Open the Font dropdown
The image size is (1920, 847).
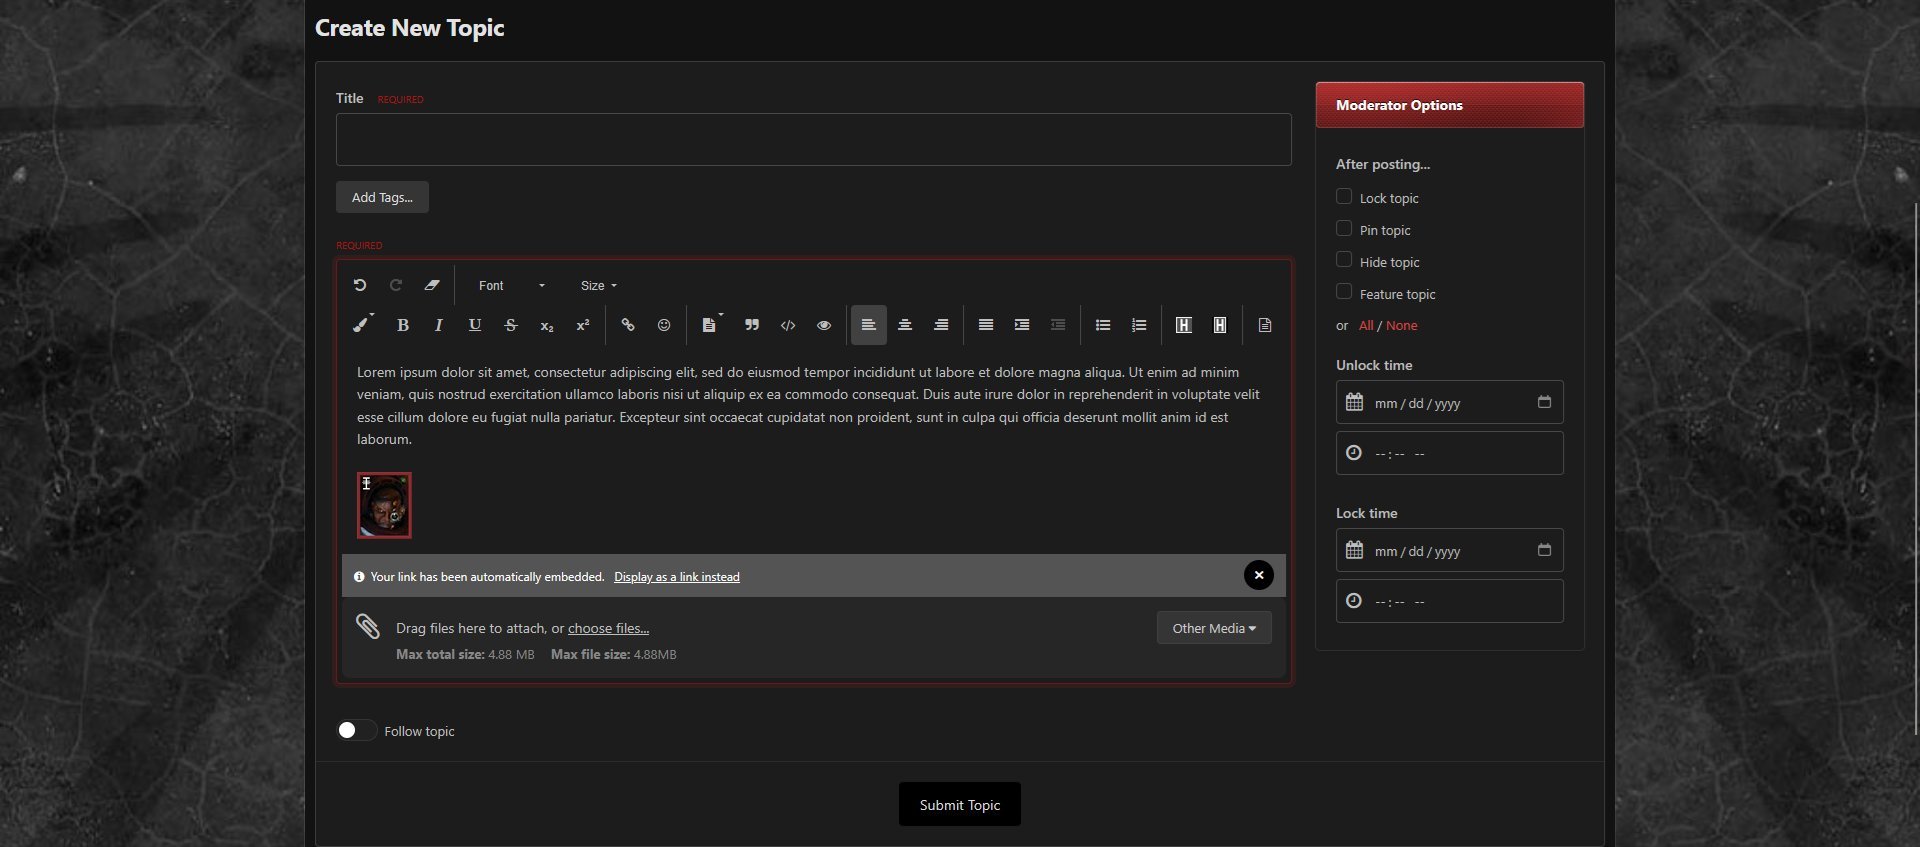[x=511, y=286]
